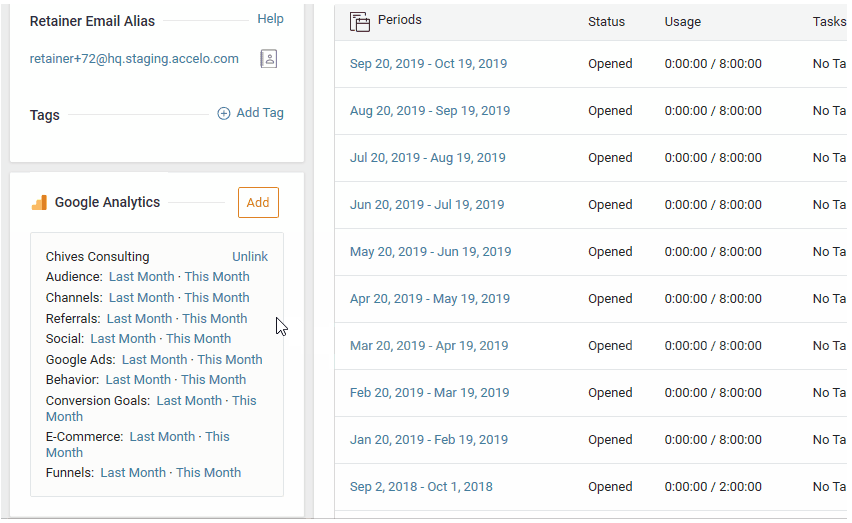Image resolution: width=852 pixels, height=523 pixels.
Task: Open period May 20, 2019 - Jun 19, 2019
Action: pos(430,252)
